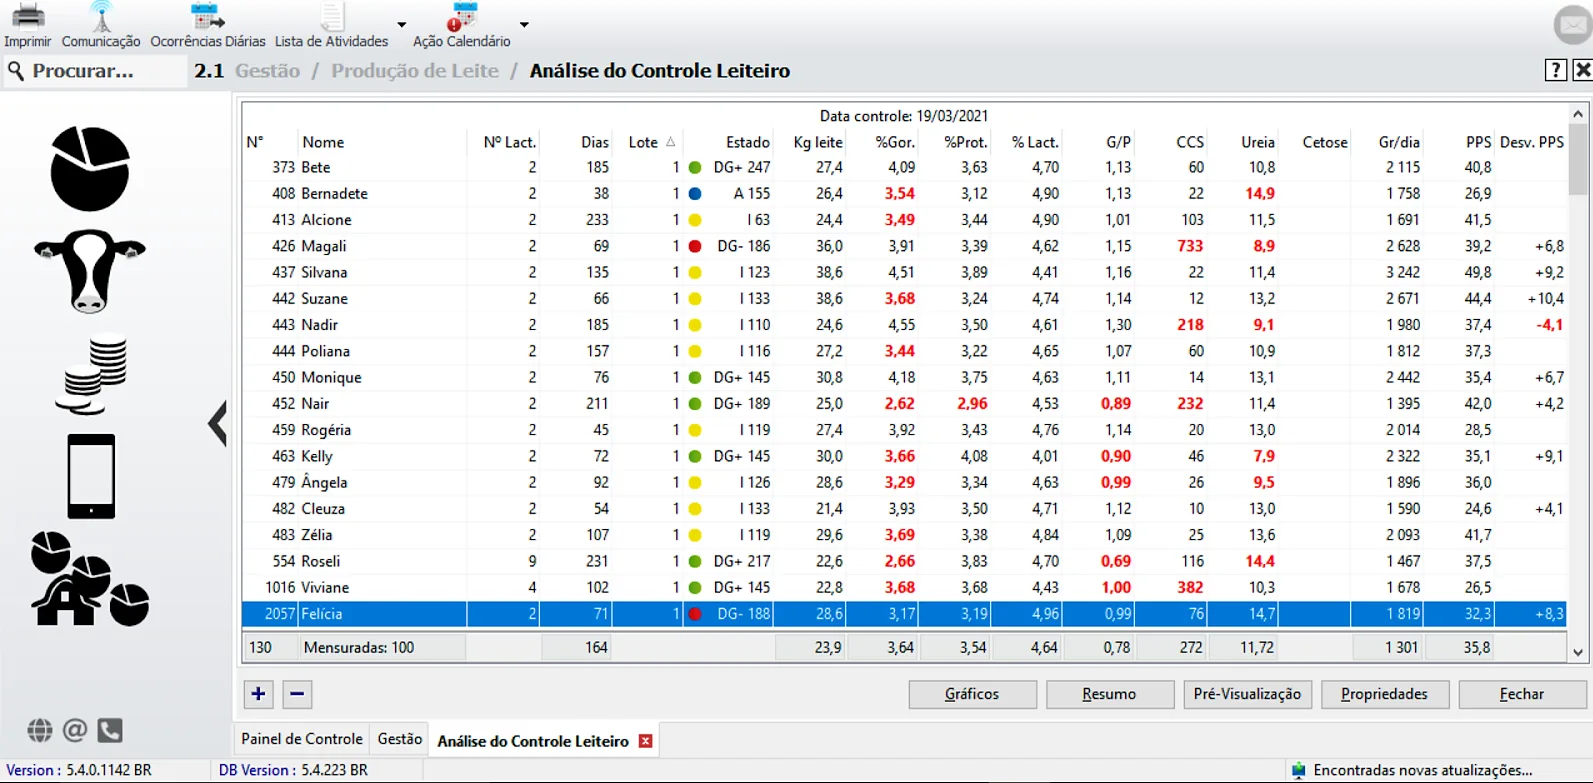Open the mobile device sidebar icon
Screen dimensions: 1593x783
(x=91, y=476)
